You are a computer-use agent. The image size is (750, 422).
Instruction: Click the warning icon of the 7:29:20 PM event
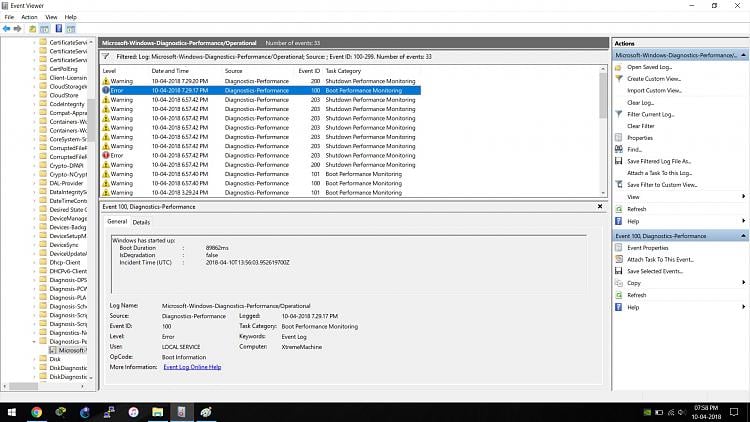[x=106, y=81]
